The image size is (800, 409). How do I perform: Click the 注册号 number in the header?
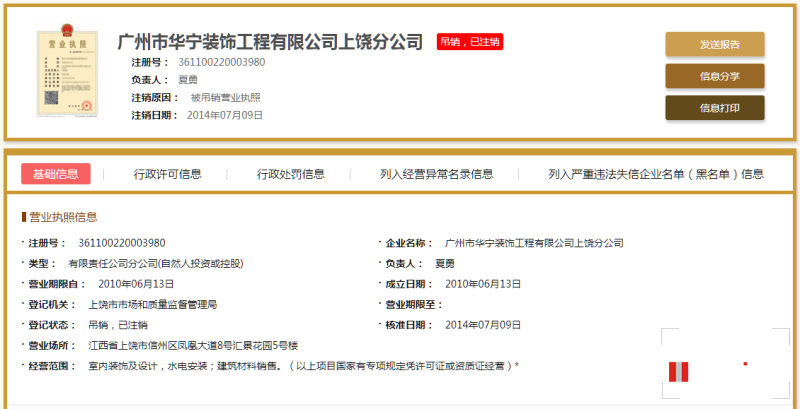click(220, 62)
